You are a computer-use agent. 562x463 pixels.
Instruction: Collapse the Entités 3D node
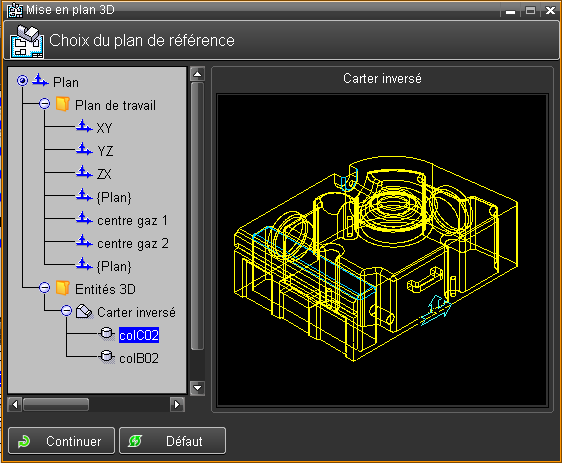coord(44,288)
